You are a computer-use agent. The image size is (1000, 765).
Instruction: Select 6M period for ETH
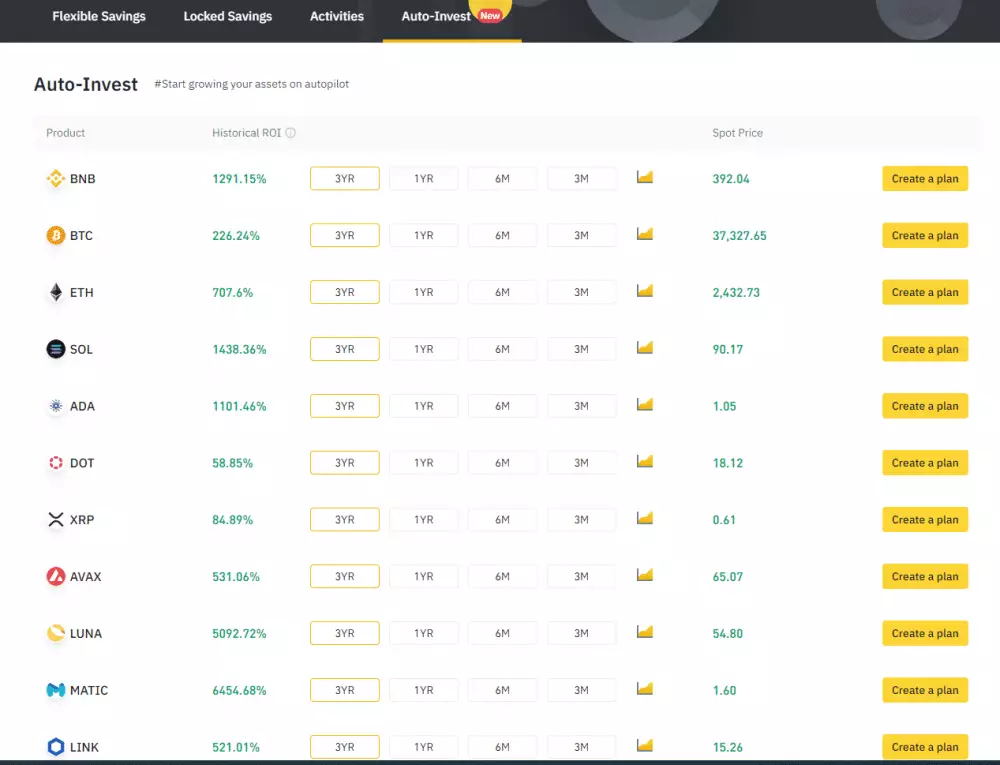(502, 292)
